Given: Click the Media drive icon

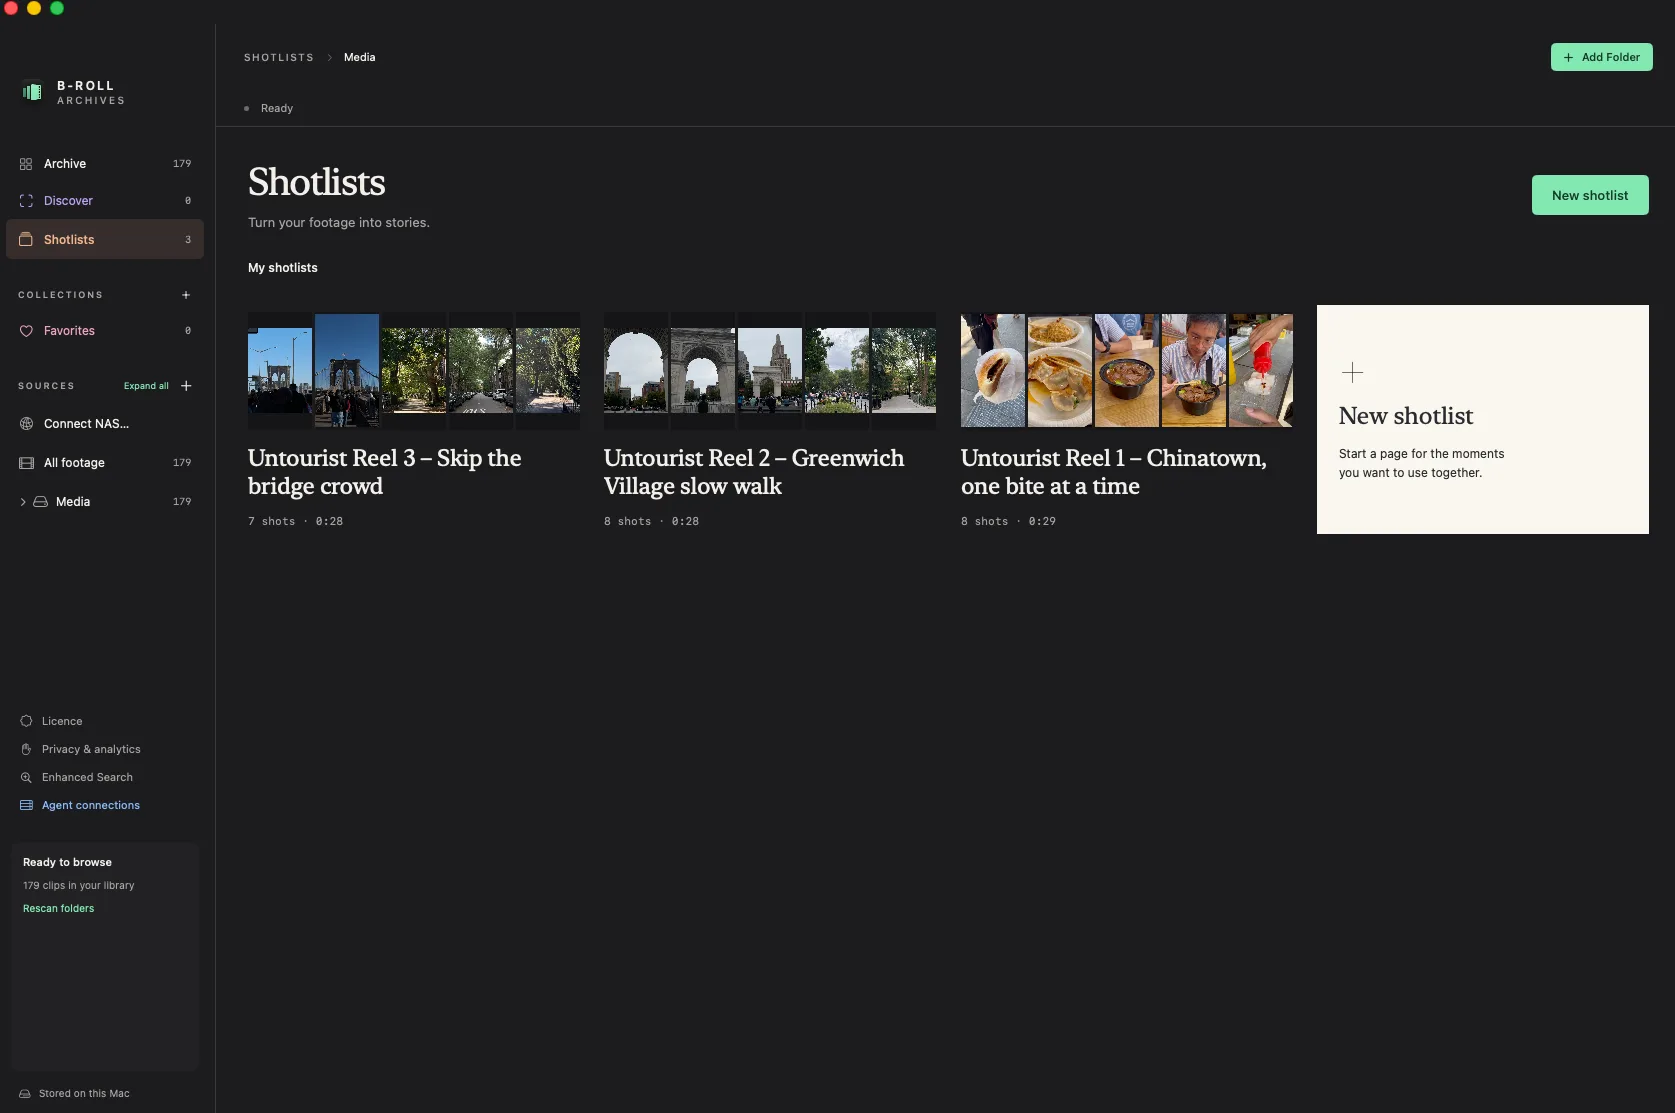Looking at the screenshot, I should coord(41,502).
